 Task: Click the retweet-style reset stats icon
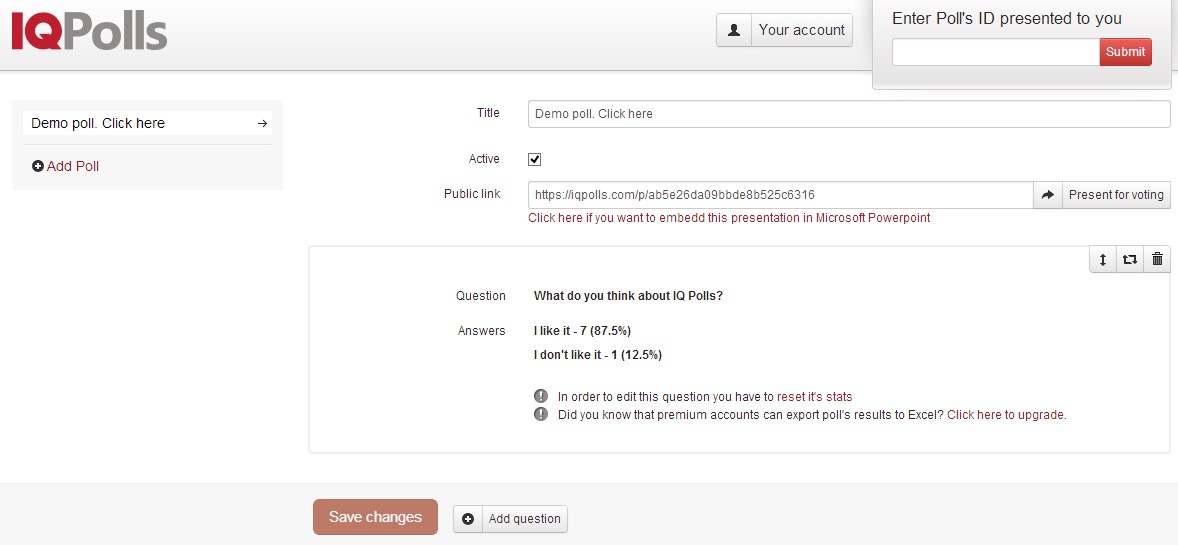point(1130,260)
